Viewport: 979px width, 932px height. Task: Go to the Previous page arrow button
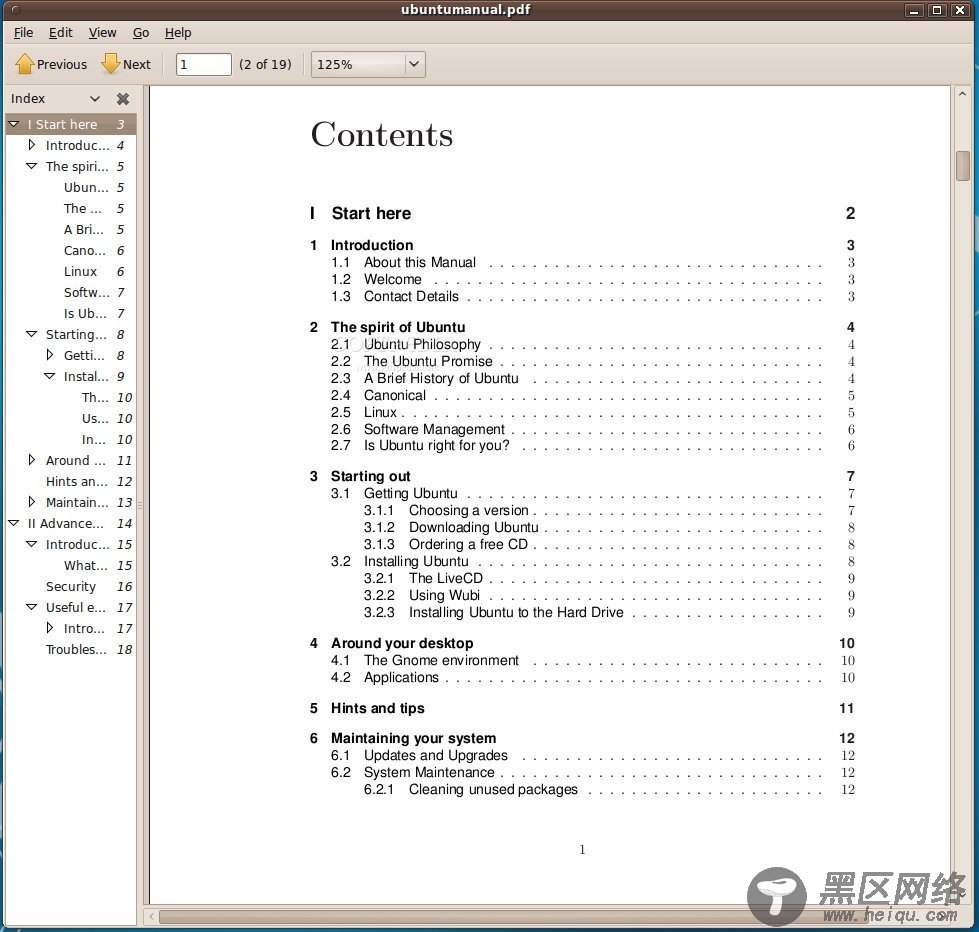tap(51, 64)
